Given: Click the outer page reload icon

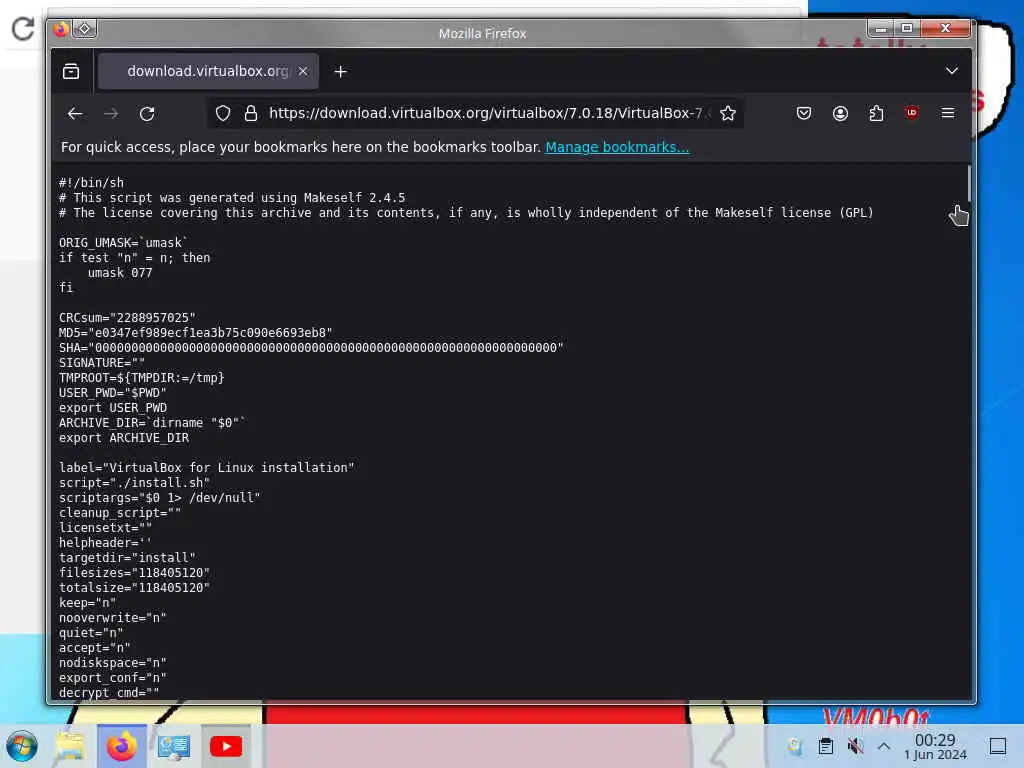Looking at the screenshot, I should [x=23, y=28].
